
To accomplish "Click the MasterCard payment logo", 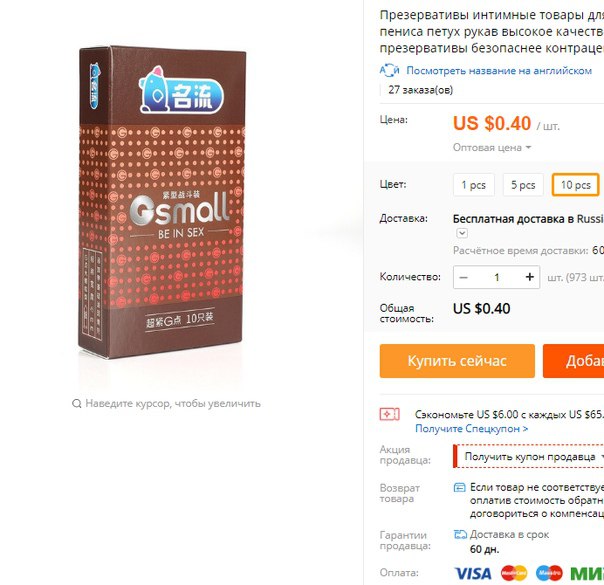I will click(514, 573).
